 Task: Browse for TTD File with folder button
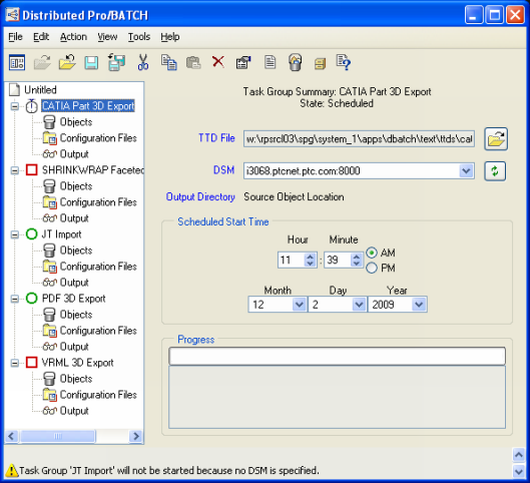tap(496, 139)
